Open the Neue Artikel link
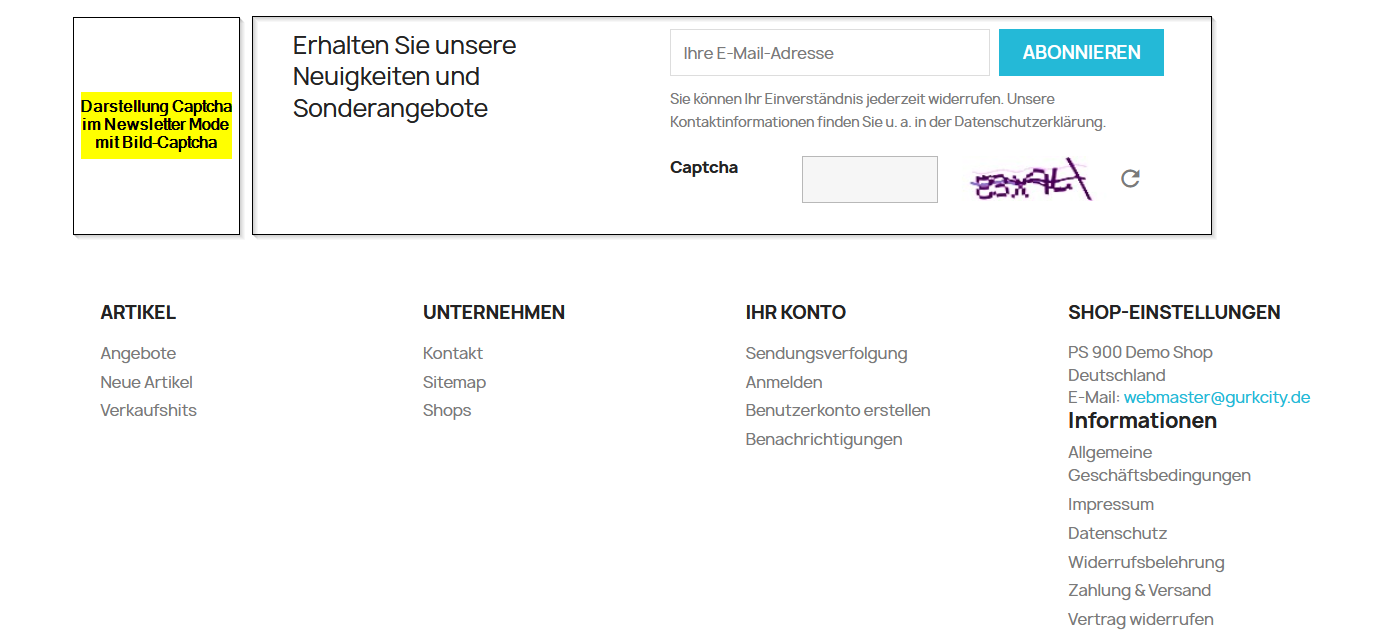Viewport: 1393px width, 643px height. (146, 382)
